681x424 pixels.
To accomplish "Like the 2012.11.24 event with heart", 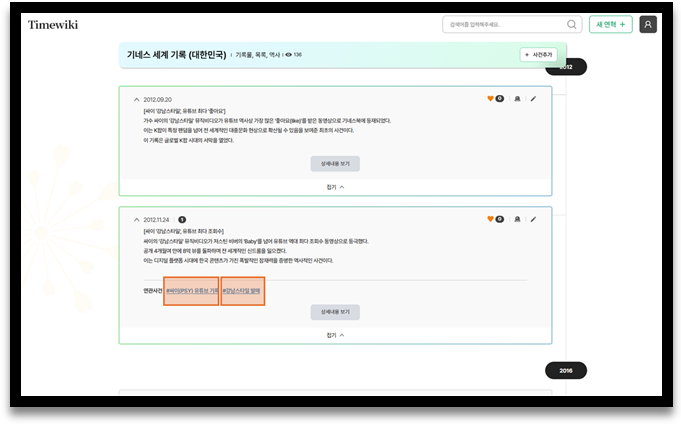I will [491, 219].
